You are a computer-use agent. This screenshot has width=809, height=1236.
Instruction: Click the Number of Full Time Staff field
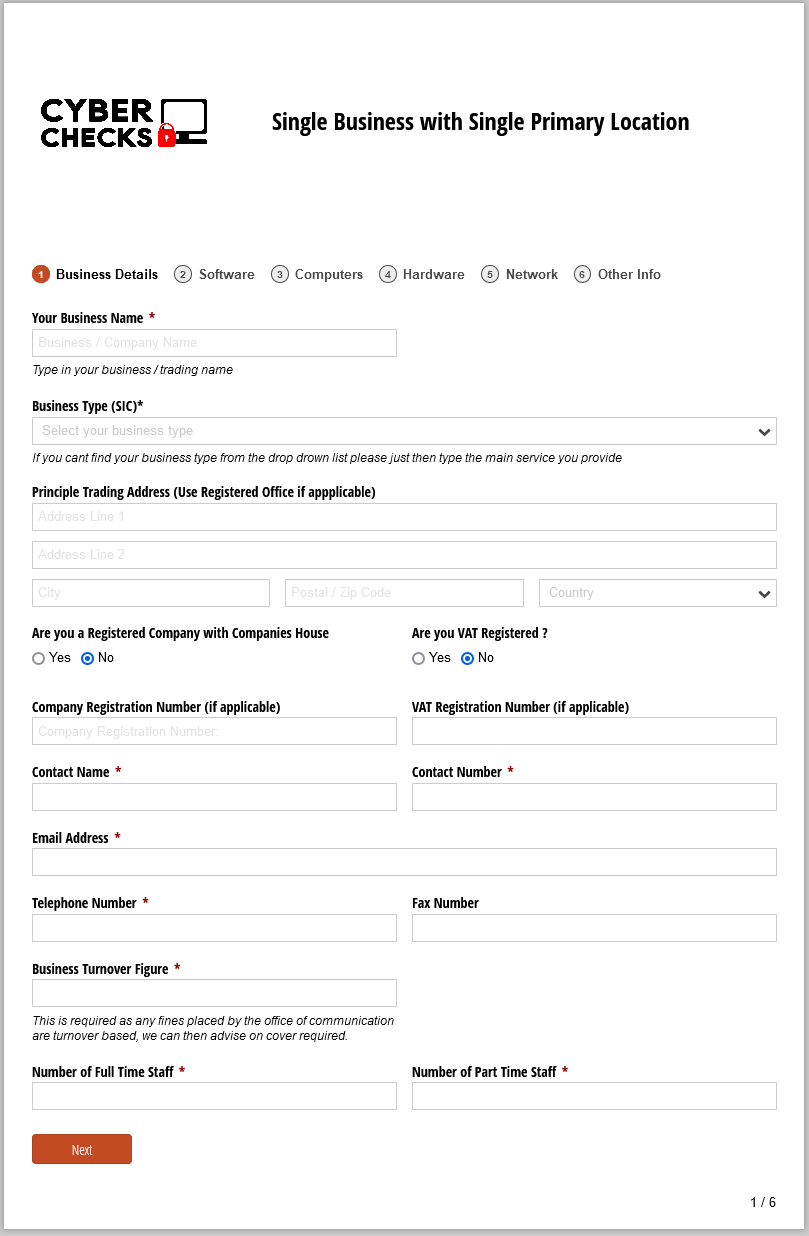click(214, 1096)
